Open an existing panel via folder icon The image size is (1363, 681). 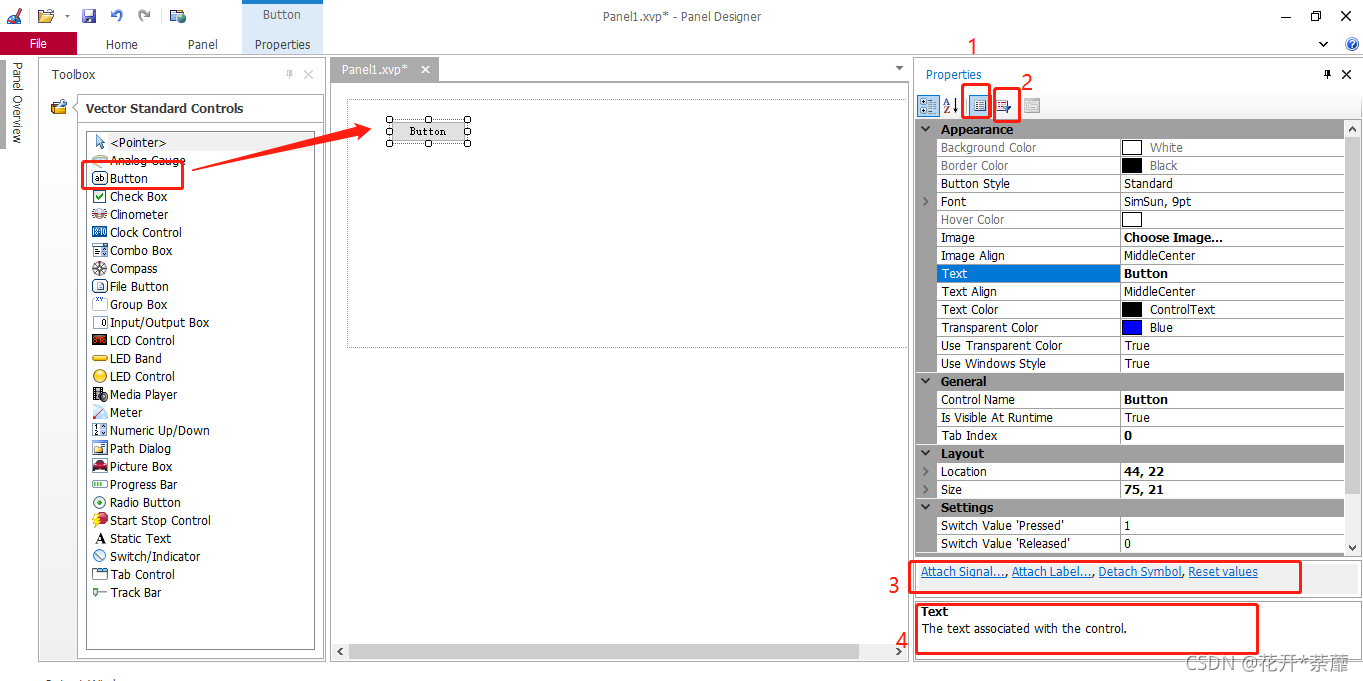tap(44, 14)
